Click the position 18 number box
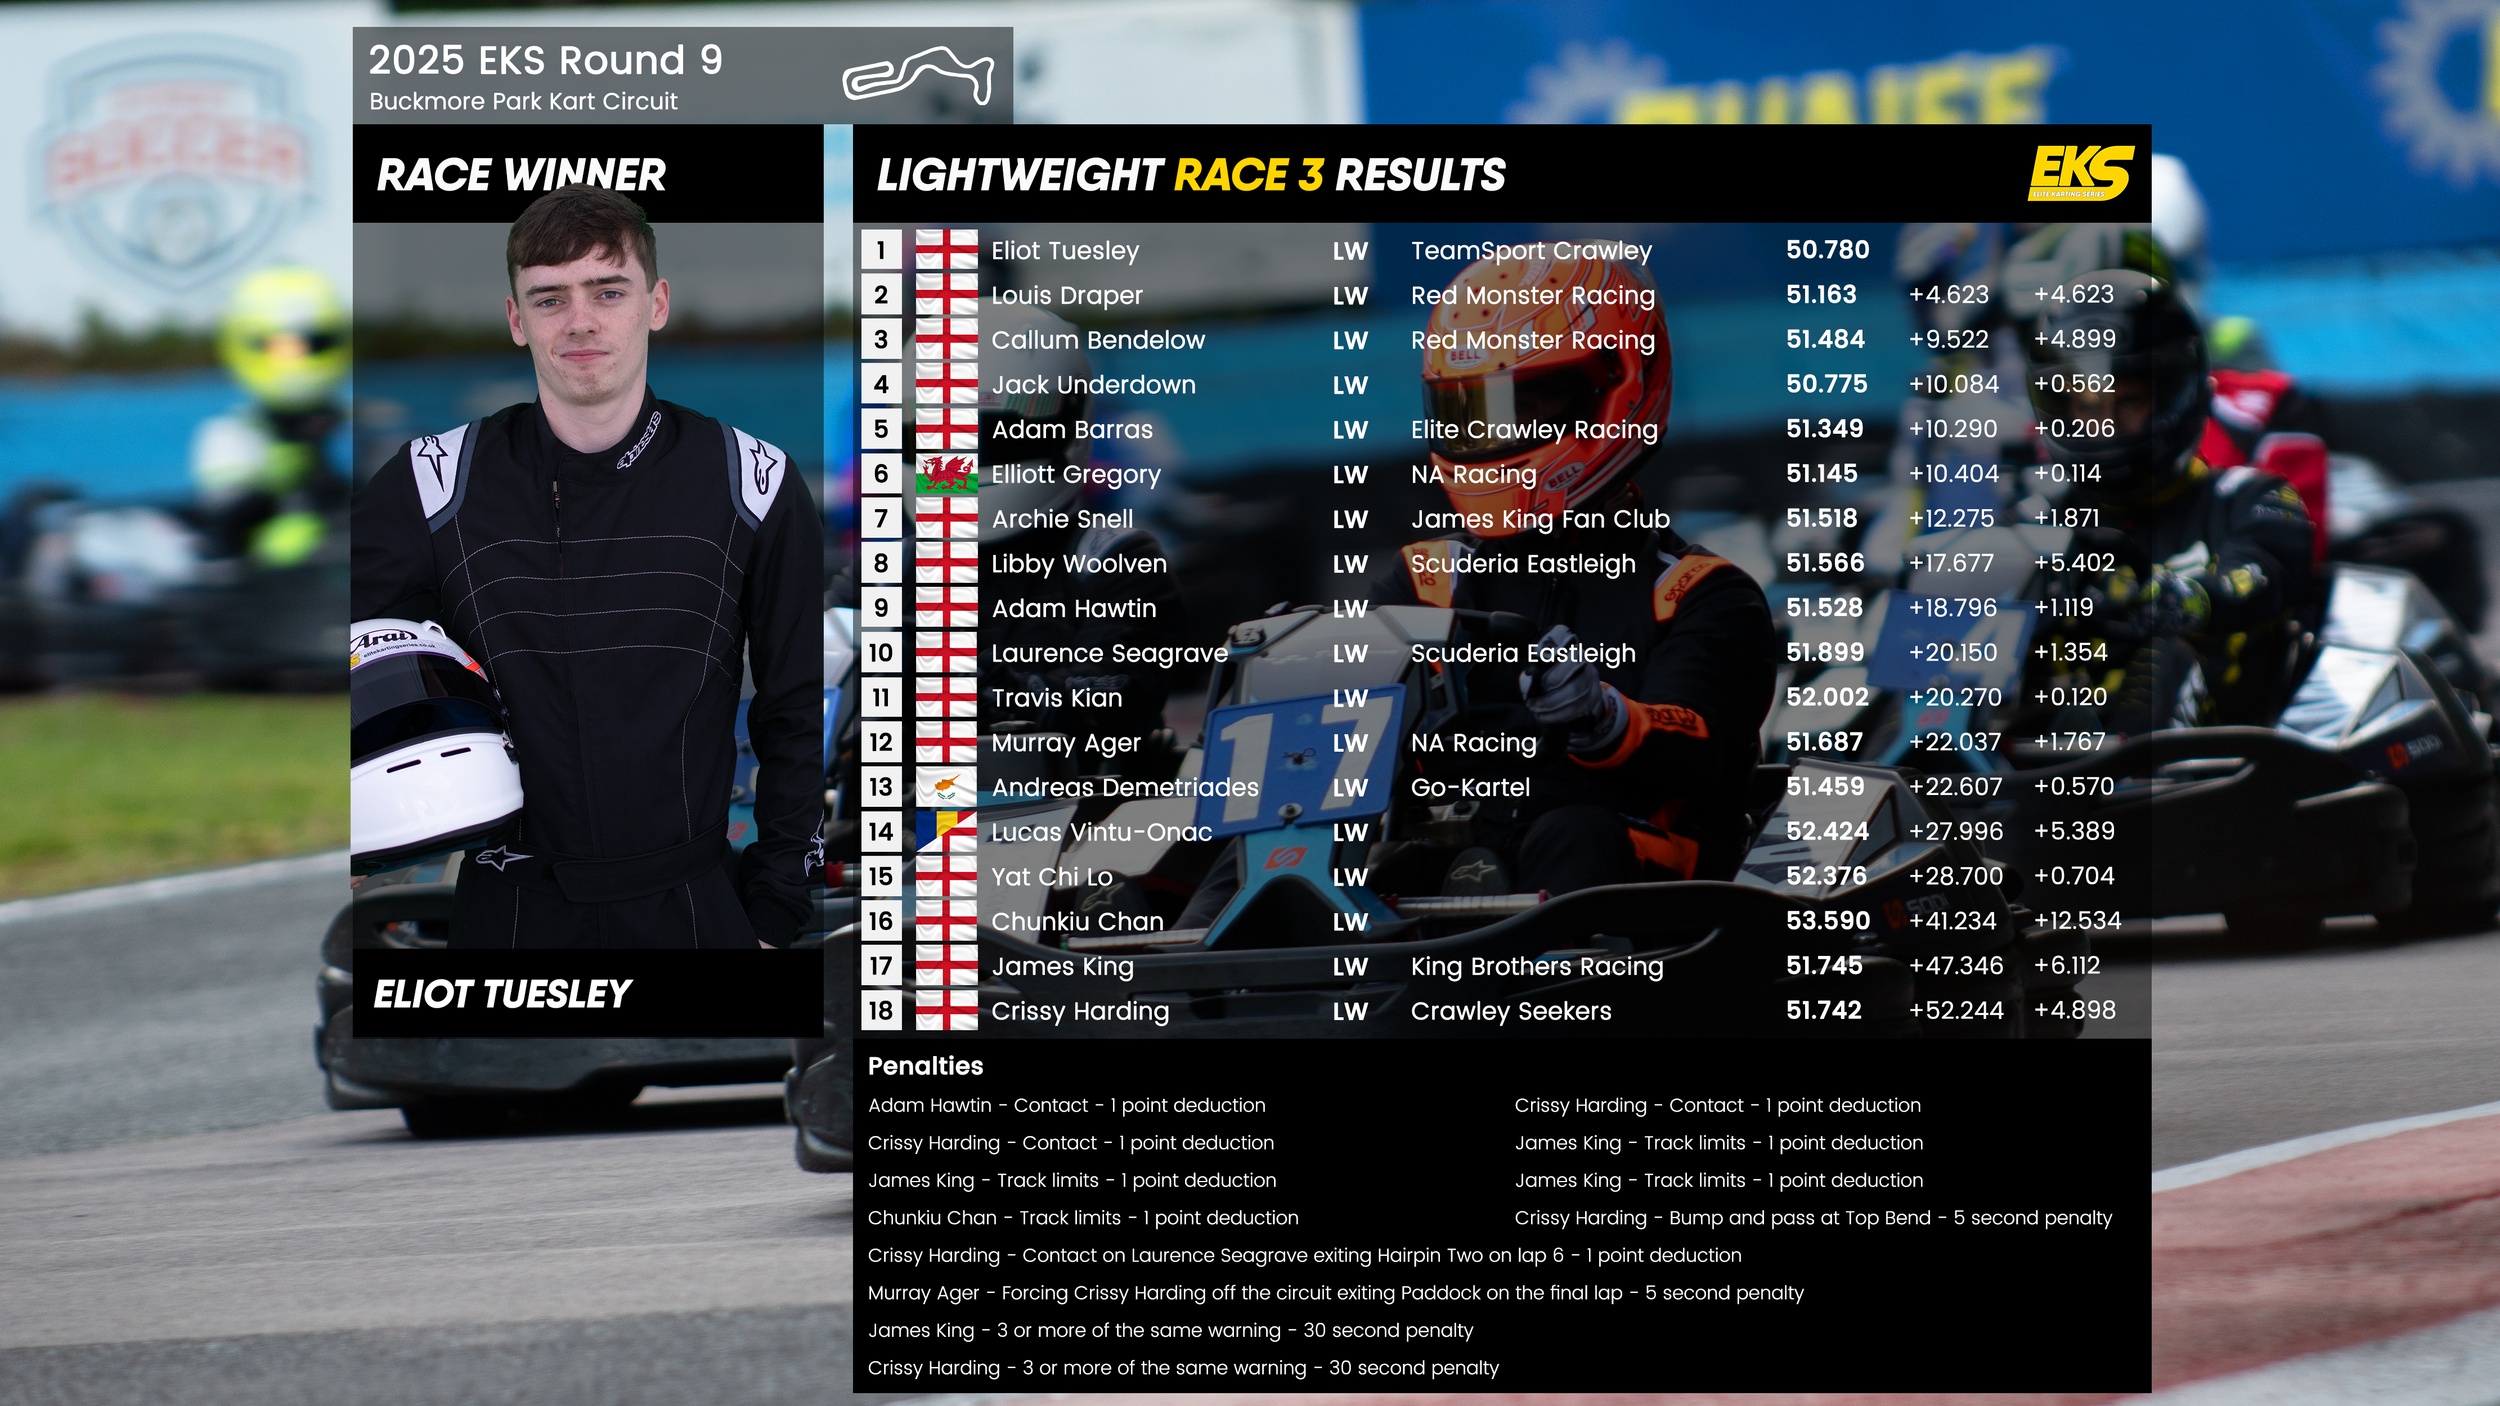 (x=880, y=1010)
